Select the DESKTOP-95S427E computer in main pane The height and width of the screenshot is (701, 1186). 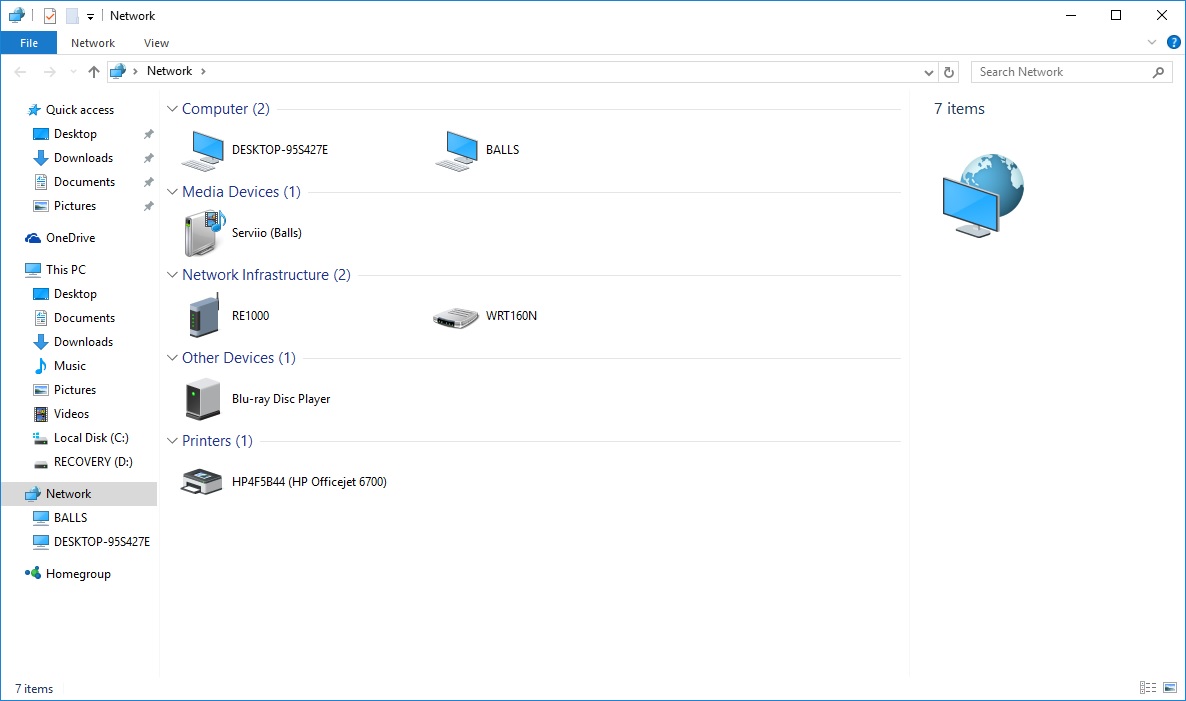[x=203, y=150]
